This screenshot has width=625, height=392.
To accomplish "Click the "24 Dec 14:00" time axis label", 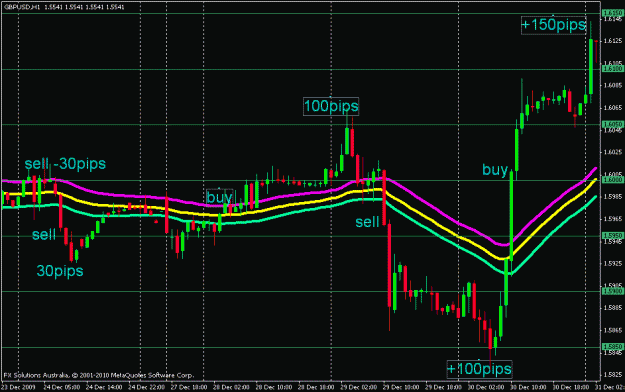I will (104, 387).
